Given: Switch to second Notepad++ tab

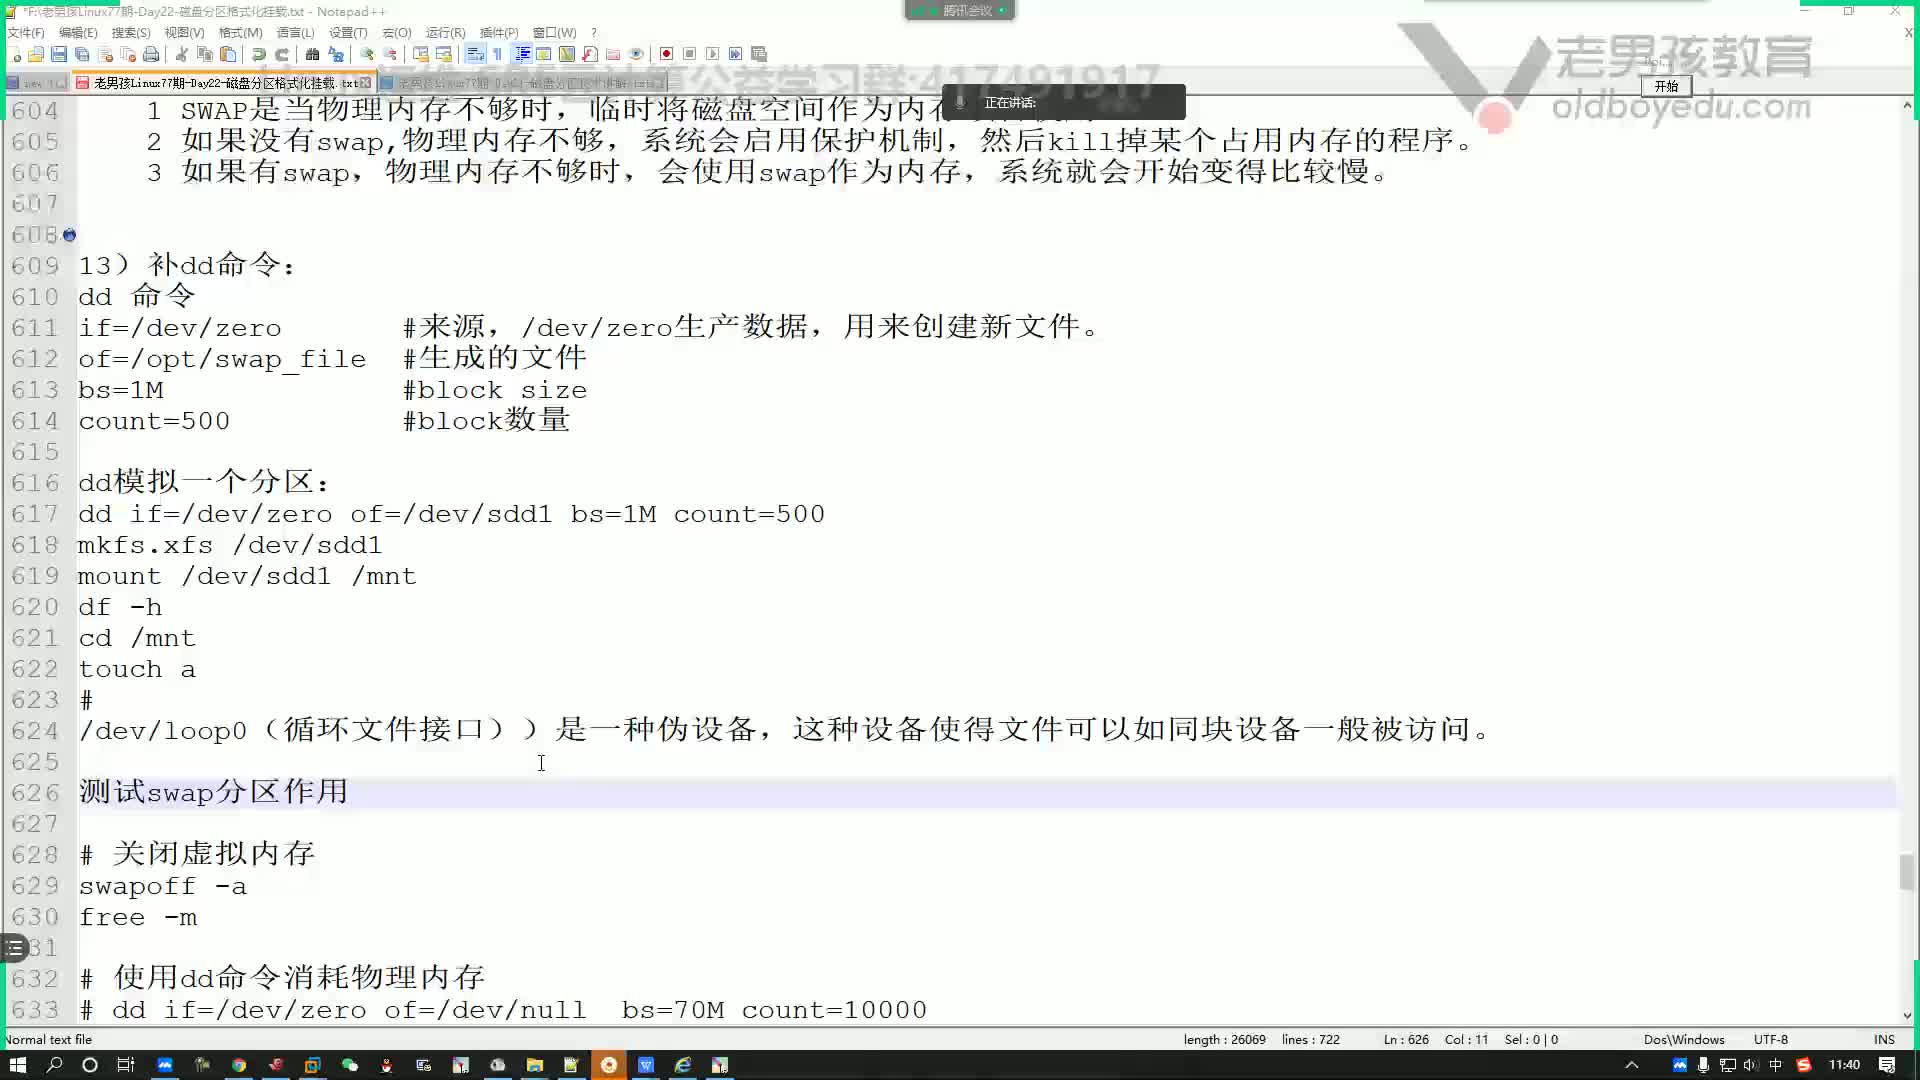Looking at the screenshot, I should [x=524, y=84].
